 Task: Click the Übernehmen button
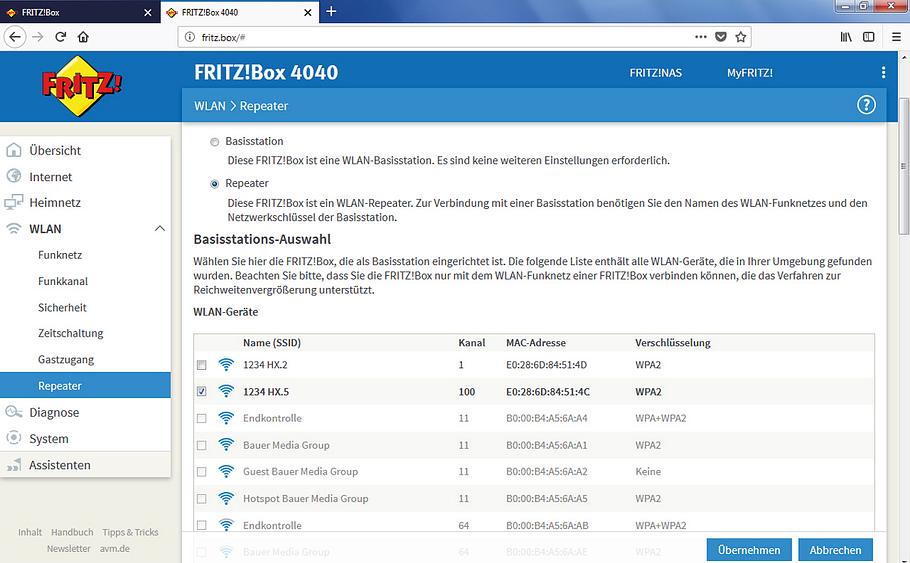click(749, 550)
